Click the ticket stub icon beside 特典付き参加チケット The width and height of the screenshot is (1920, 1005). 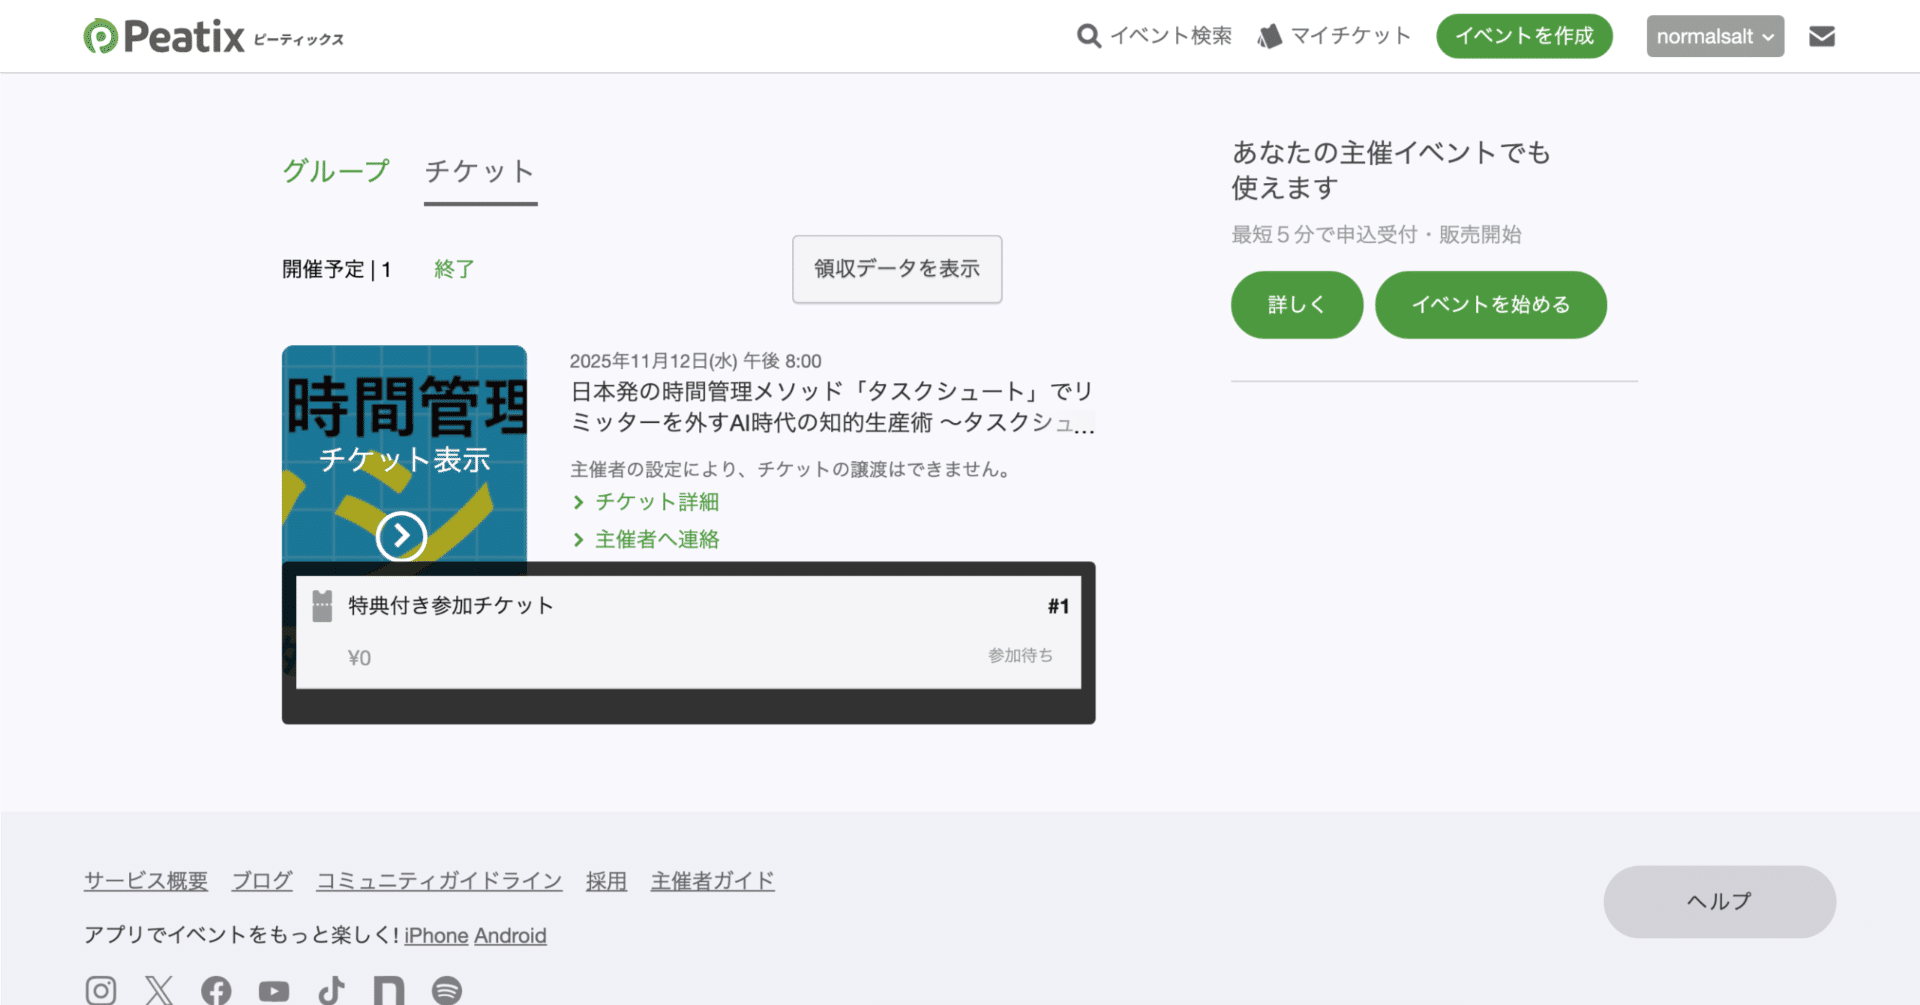tap(322, 605)
